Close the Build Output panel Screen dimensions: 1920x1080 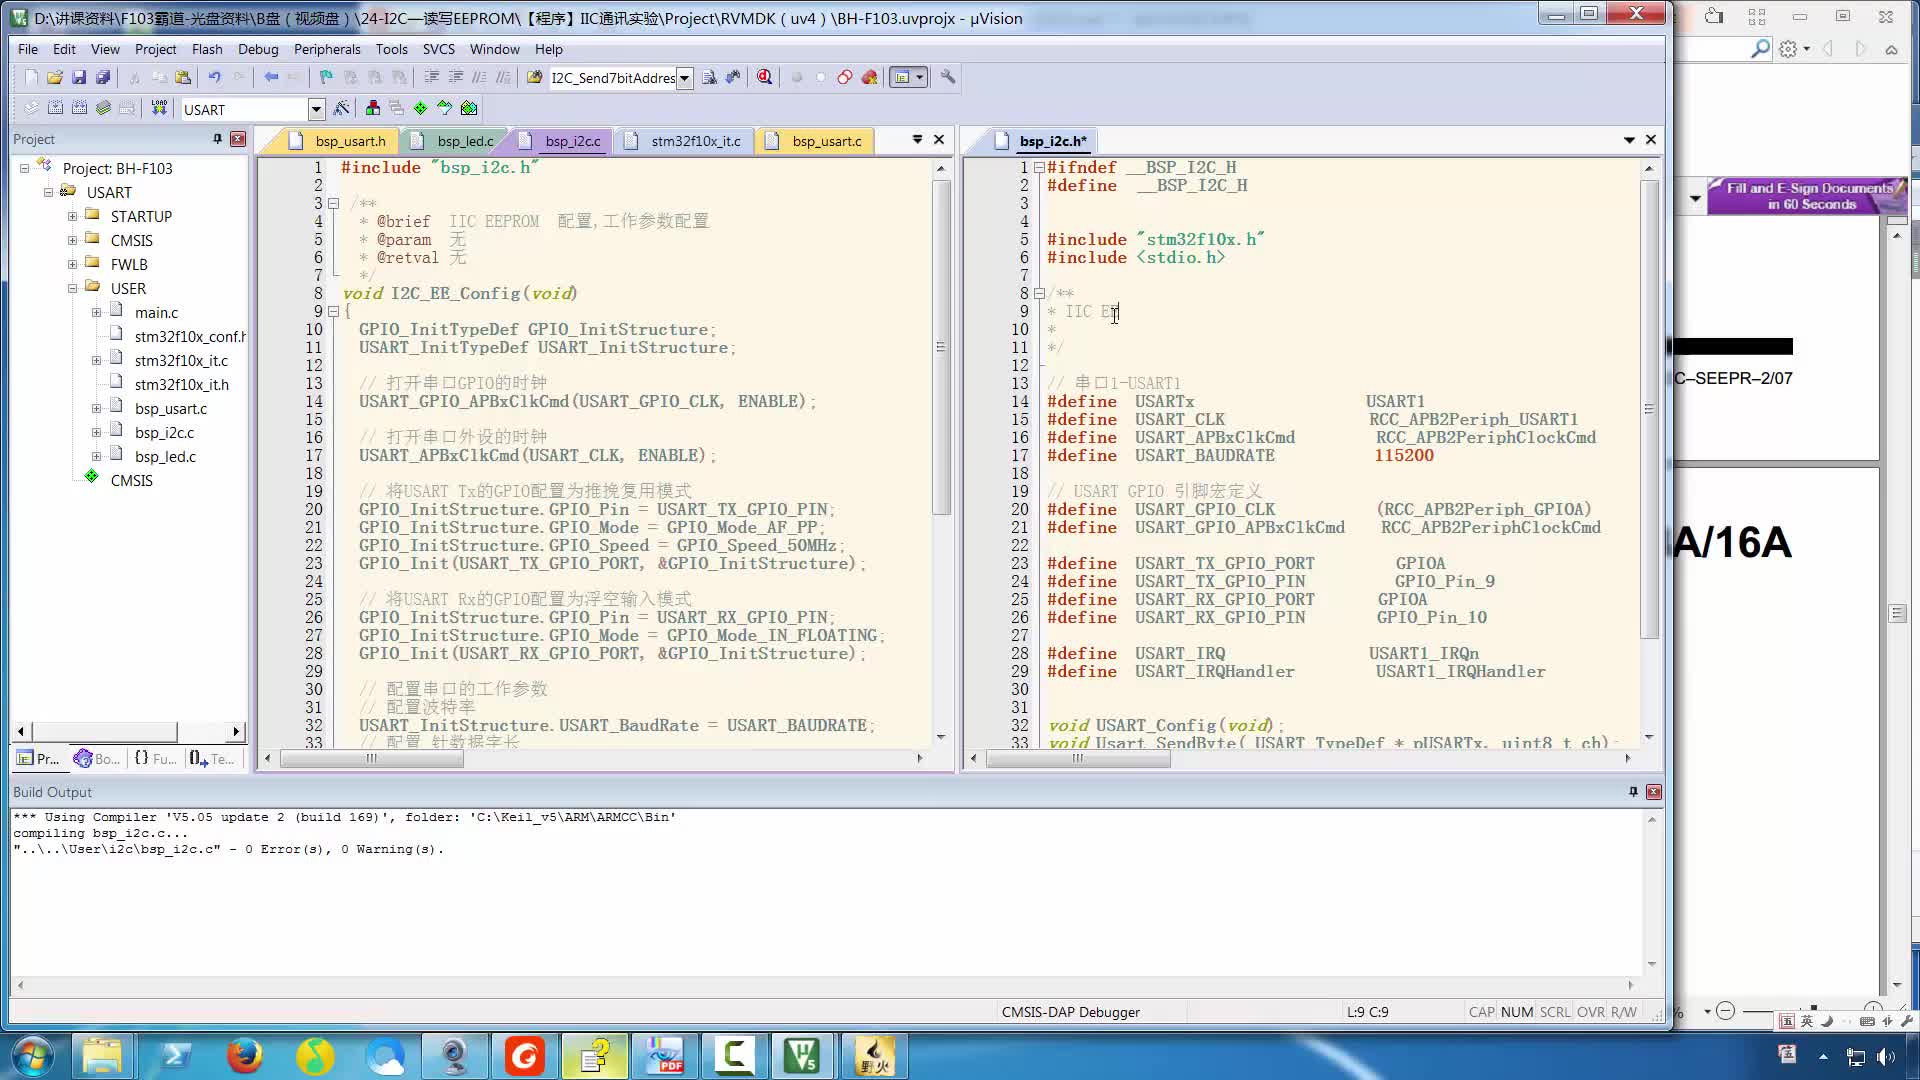pos(1654,791)
